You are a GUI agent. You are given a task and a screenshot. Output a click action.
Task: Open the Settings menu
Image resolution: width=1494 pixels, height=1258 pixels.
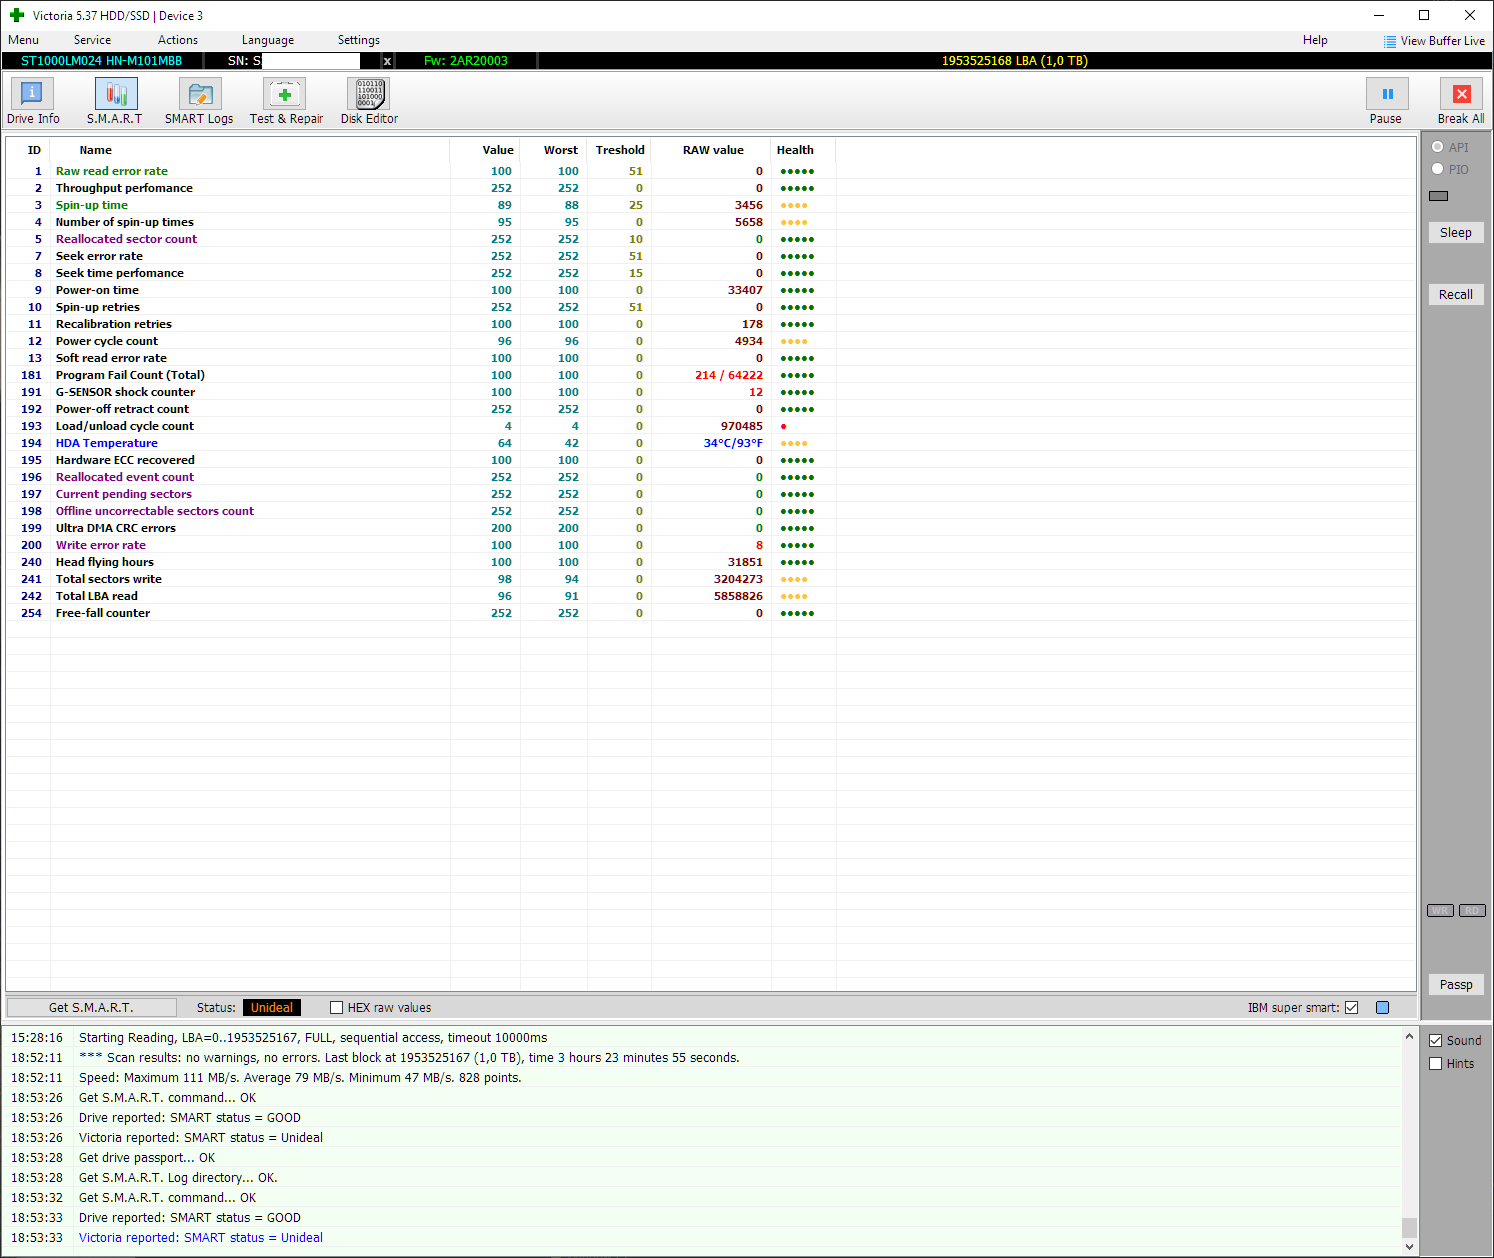point(359,40)
